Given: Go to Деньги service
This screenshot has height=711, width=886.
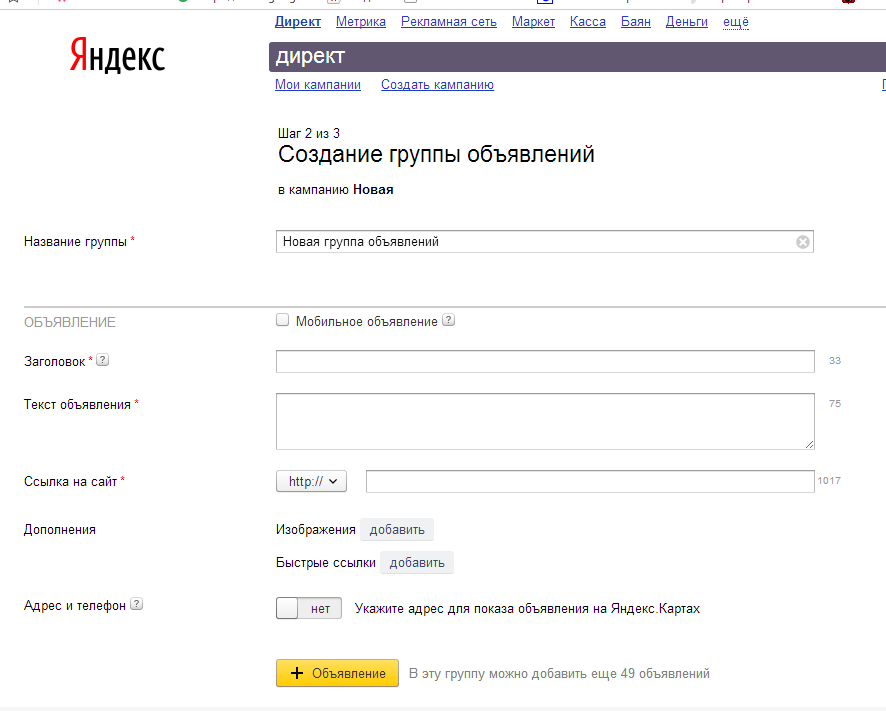Looking at the screenshot, I should (x=687, y=21).
